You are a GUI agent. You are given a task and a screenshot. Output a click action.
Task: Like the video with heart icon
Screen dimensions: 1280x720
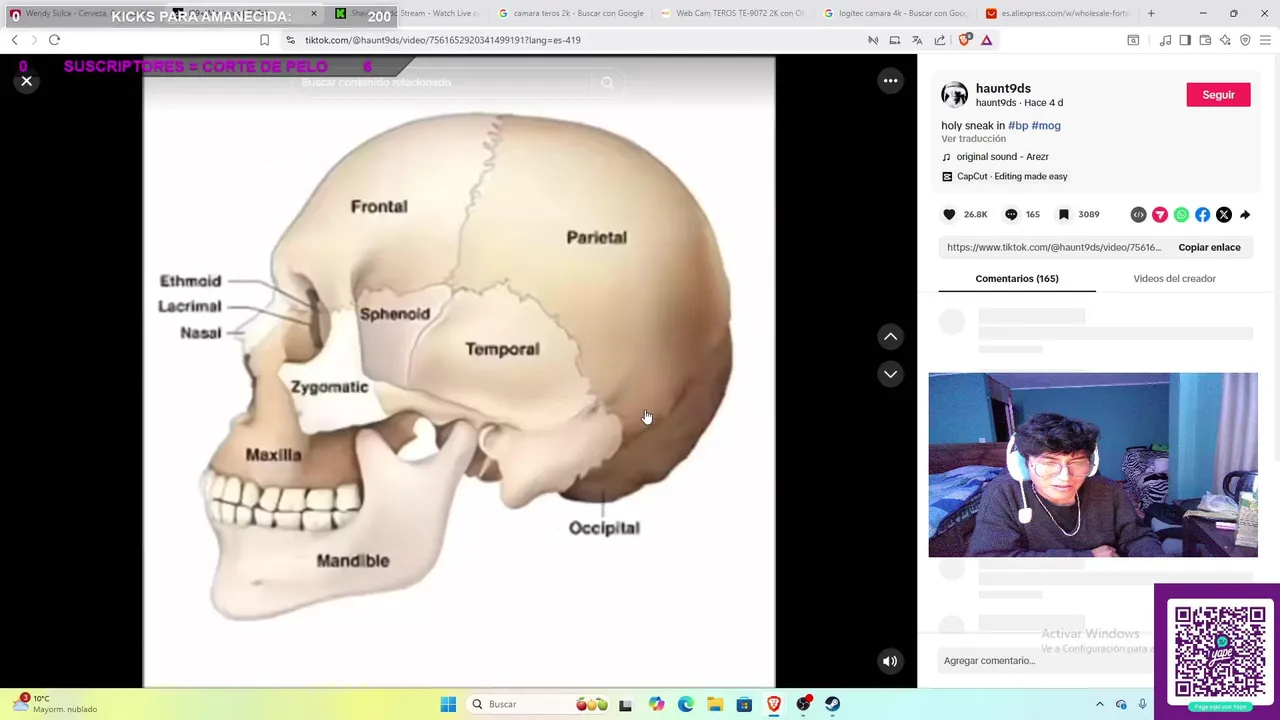(950, 214)
